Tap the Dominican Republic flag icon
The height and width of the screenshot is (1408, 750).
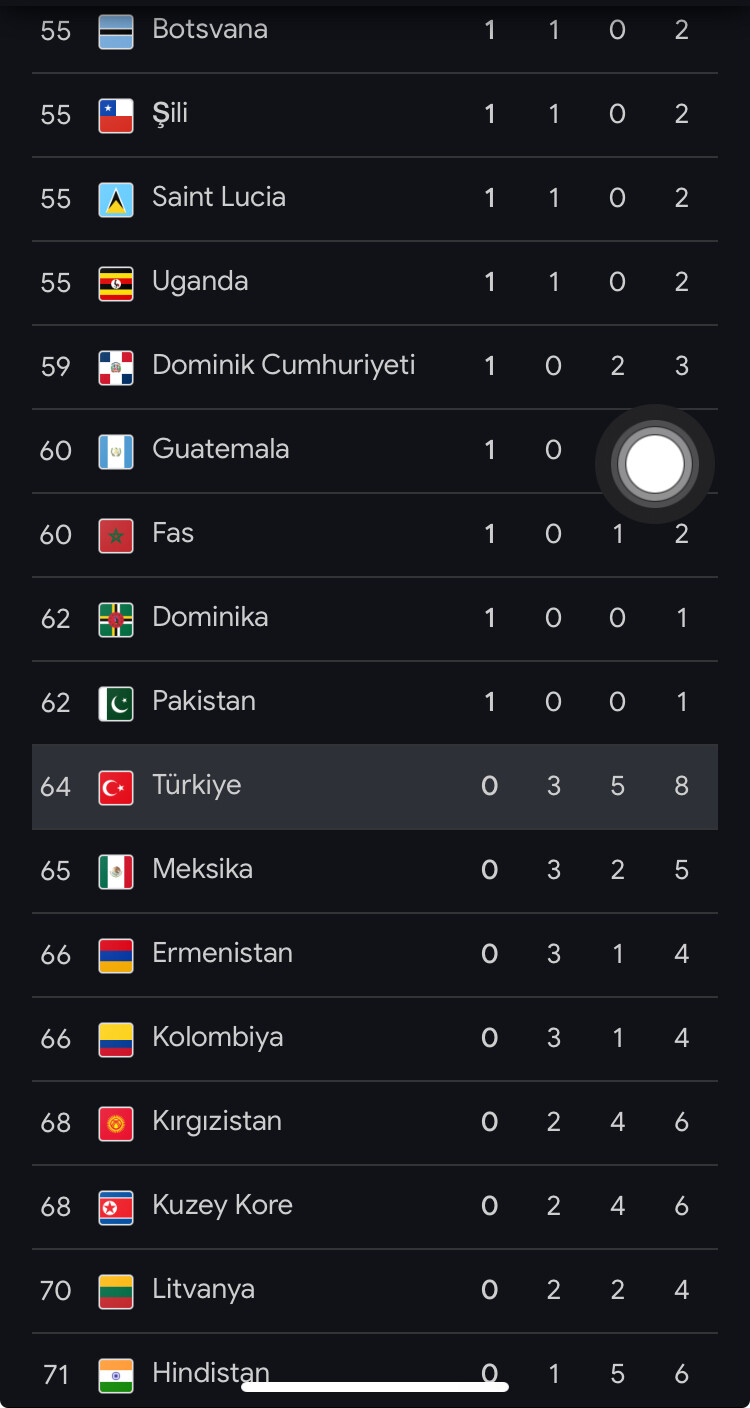[x=116, y=367]
